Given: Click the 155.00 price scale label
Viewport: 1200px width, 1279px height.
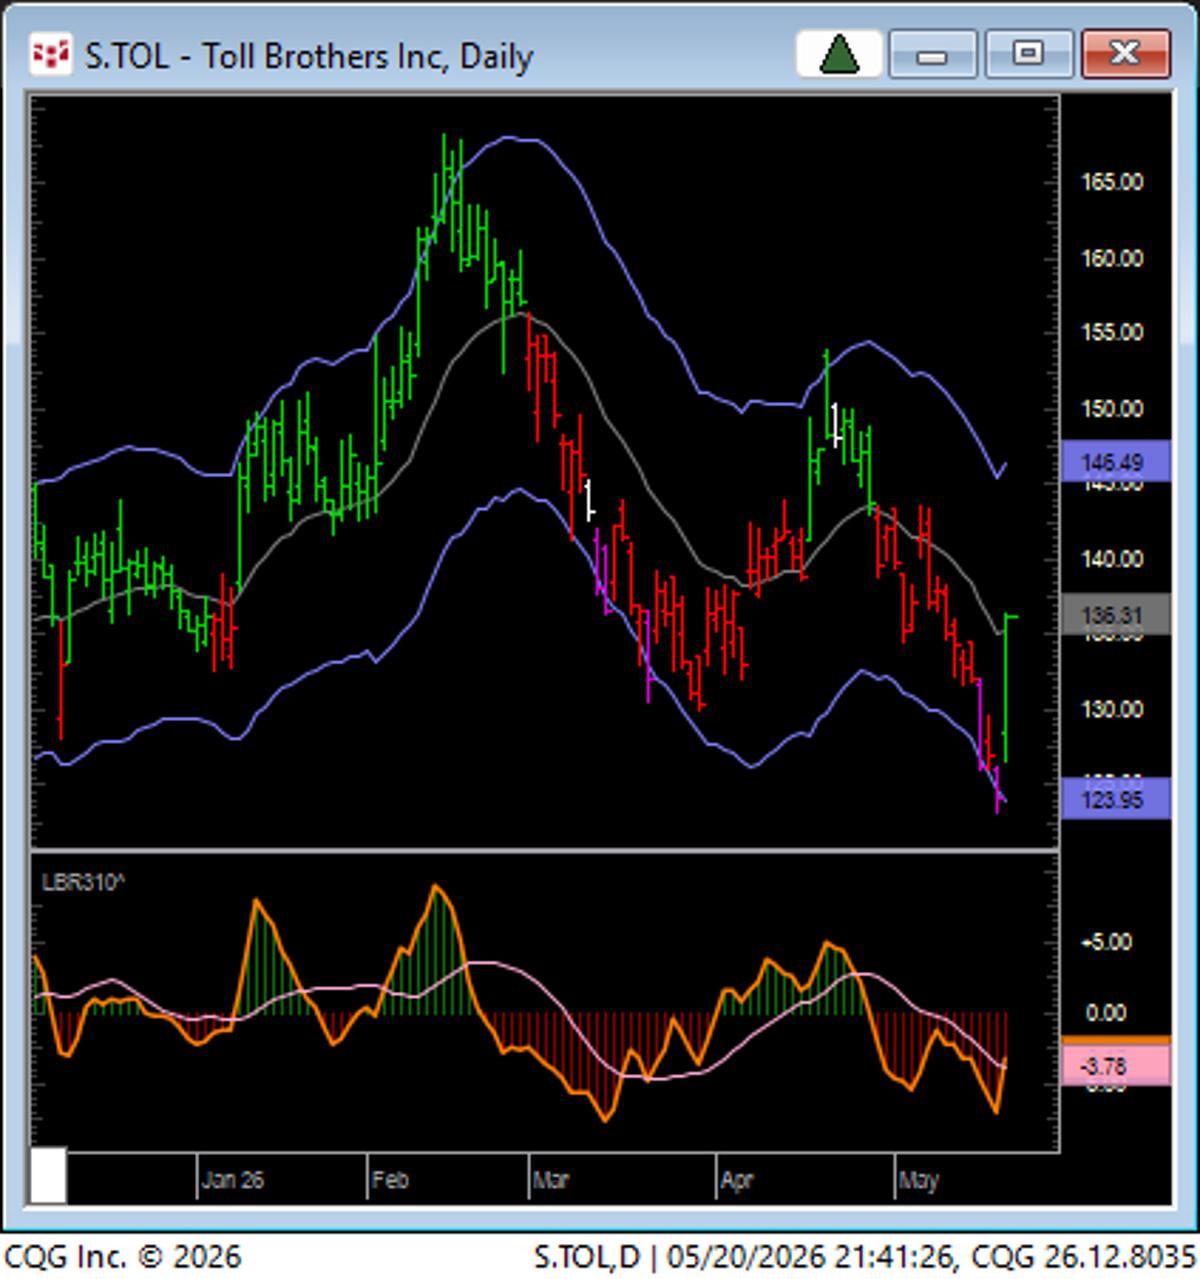Looking at the screenshot, I should (x=1112, y=333).
